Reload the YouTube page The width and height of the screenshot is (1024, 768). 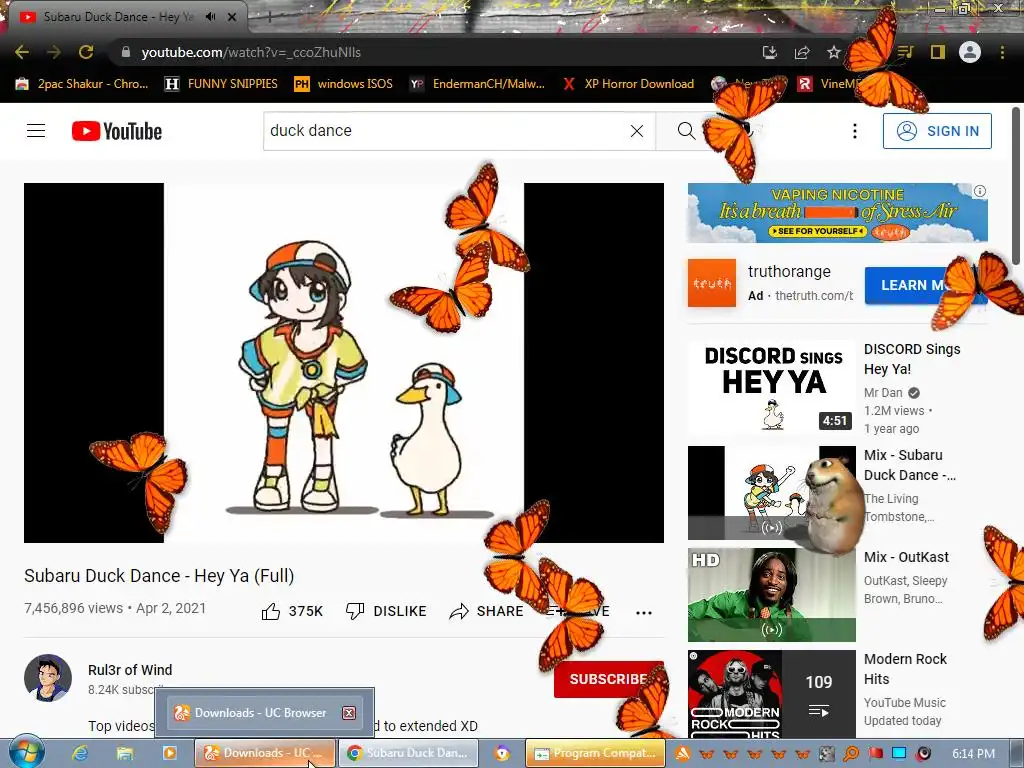click(x=86, y=52)
